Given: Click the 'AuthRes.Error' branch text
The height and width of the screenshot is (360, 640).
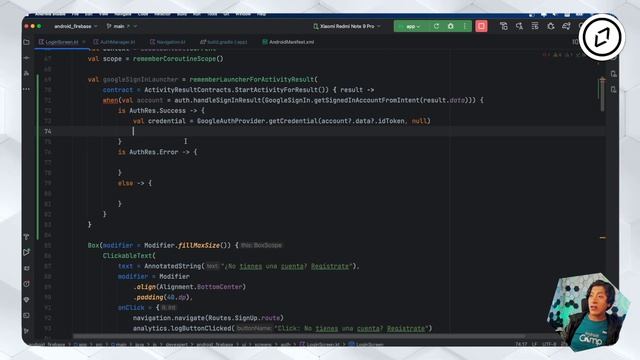Looking at the screenshot, I should [x=154, y=152].
